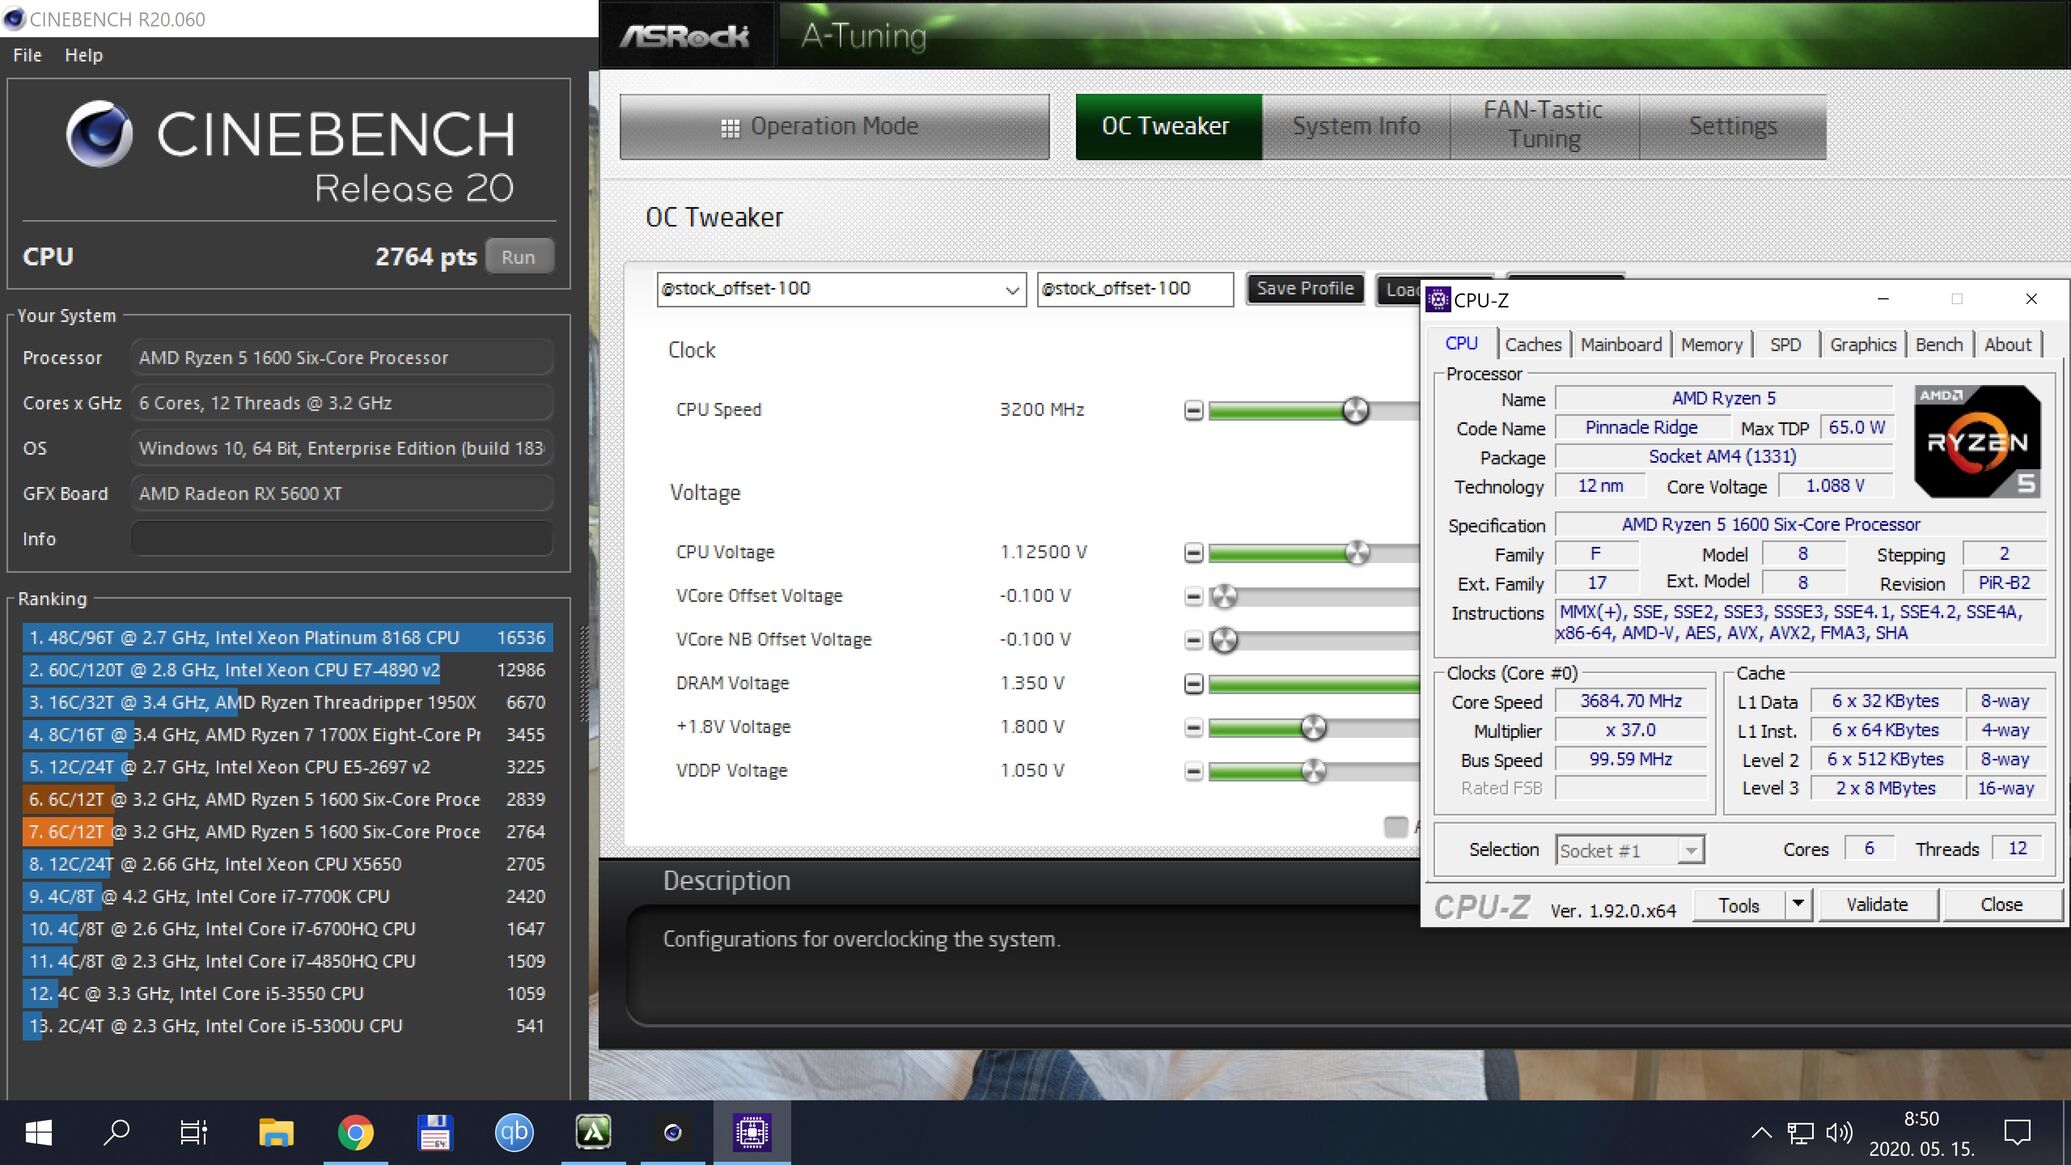The height and width of the screenshot is (1165, 2071).
Task: Open taskbar search magnifier
Action: (117, 1133)
